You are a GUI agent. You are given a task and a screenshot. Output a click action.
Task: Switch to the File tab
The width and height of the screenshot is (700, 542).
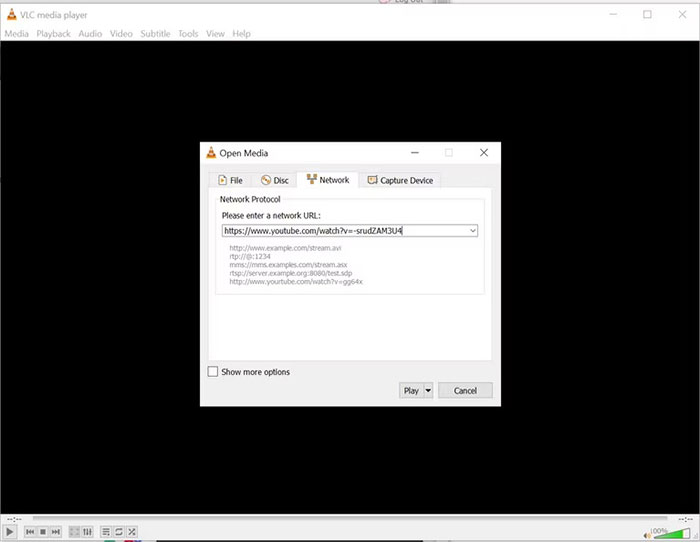pos(230,180)
